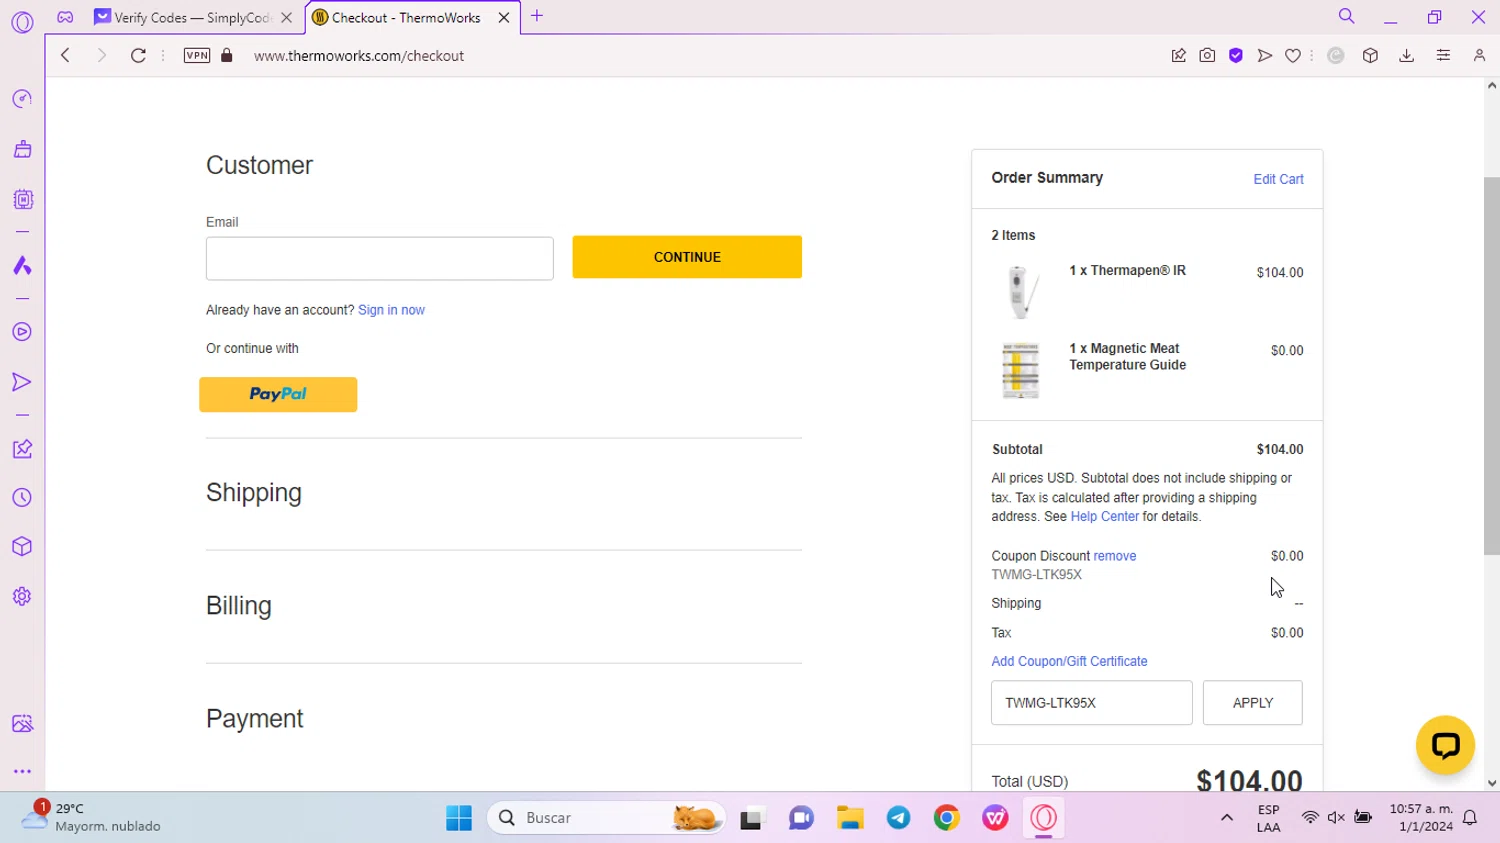Take a snapshot with camera icon

1207,56
